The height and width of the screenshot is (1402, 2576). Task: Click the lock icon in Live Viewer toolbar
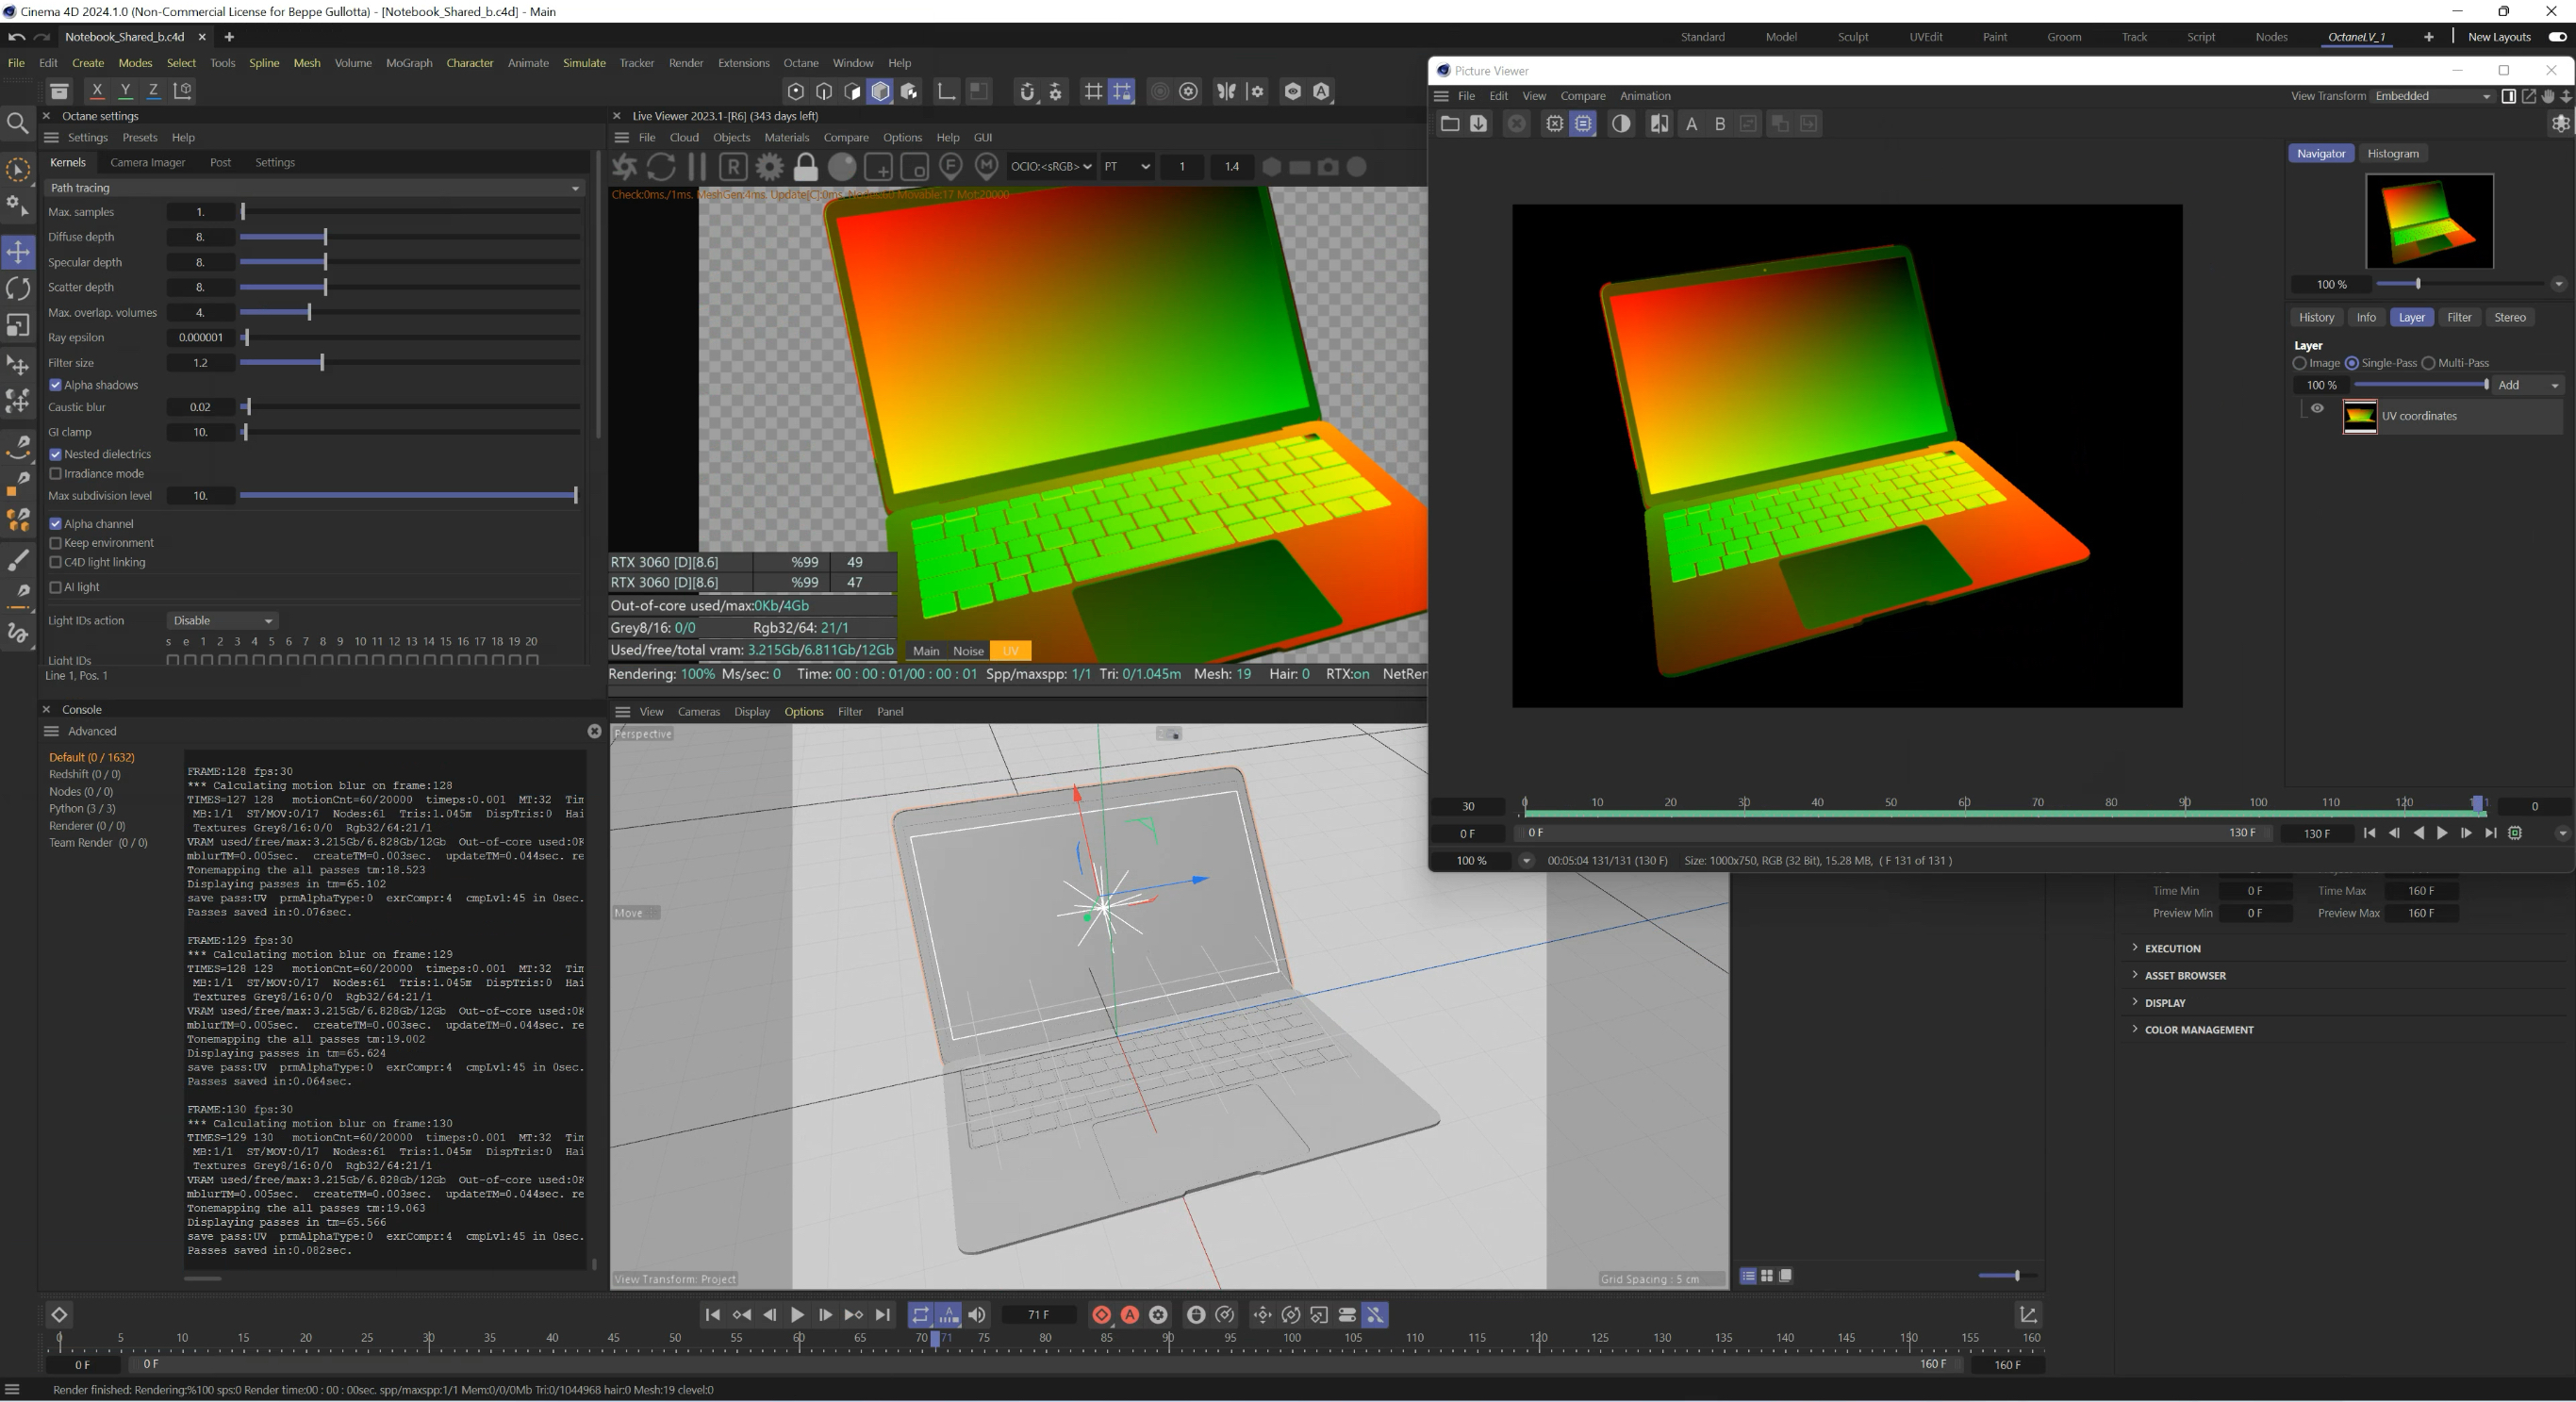[x=805, y=167]
